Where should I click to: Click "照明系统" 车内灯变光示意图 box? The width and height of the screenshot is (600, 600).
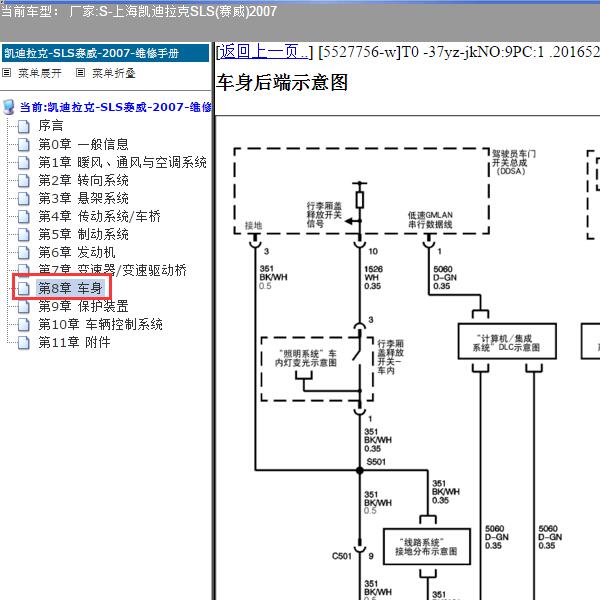pyautogui.click(x=305, y=358)
